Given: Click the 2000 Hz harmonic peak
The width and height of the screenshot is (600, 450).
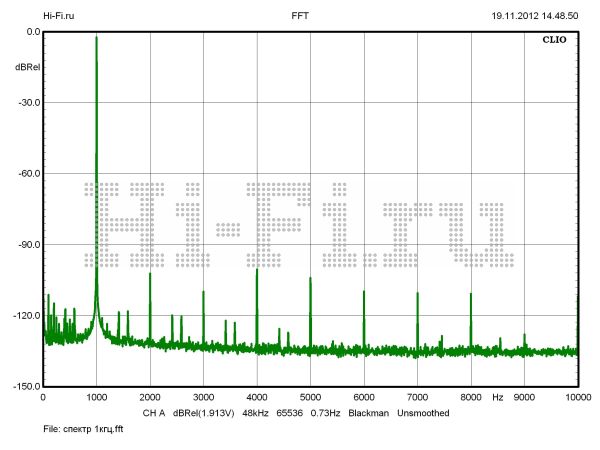Looking at the screenshot, I should click(150, 274).
